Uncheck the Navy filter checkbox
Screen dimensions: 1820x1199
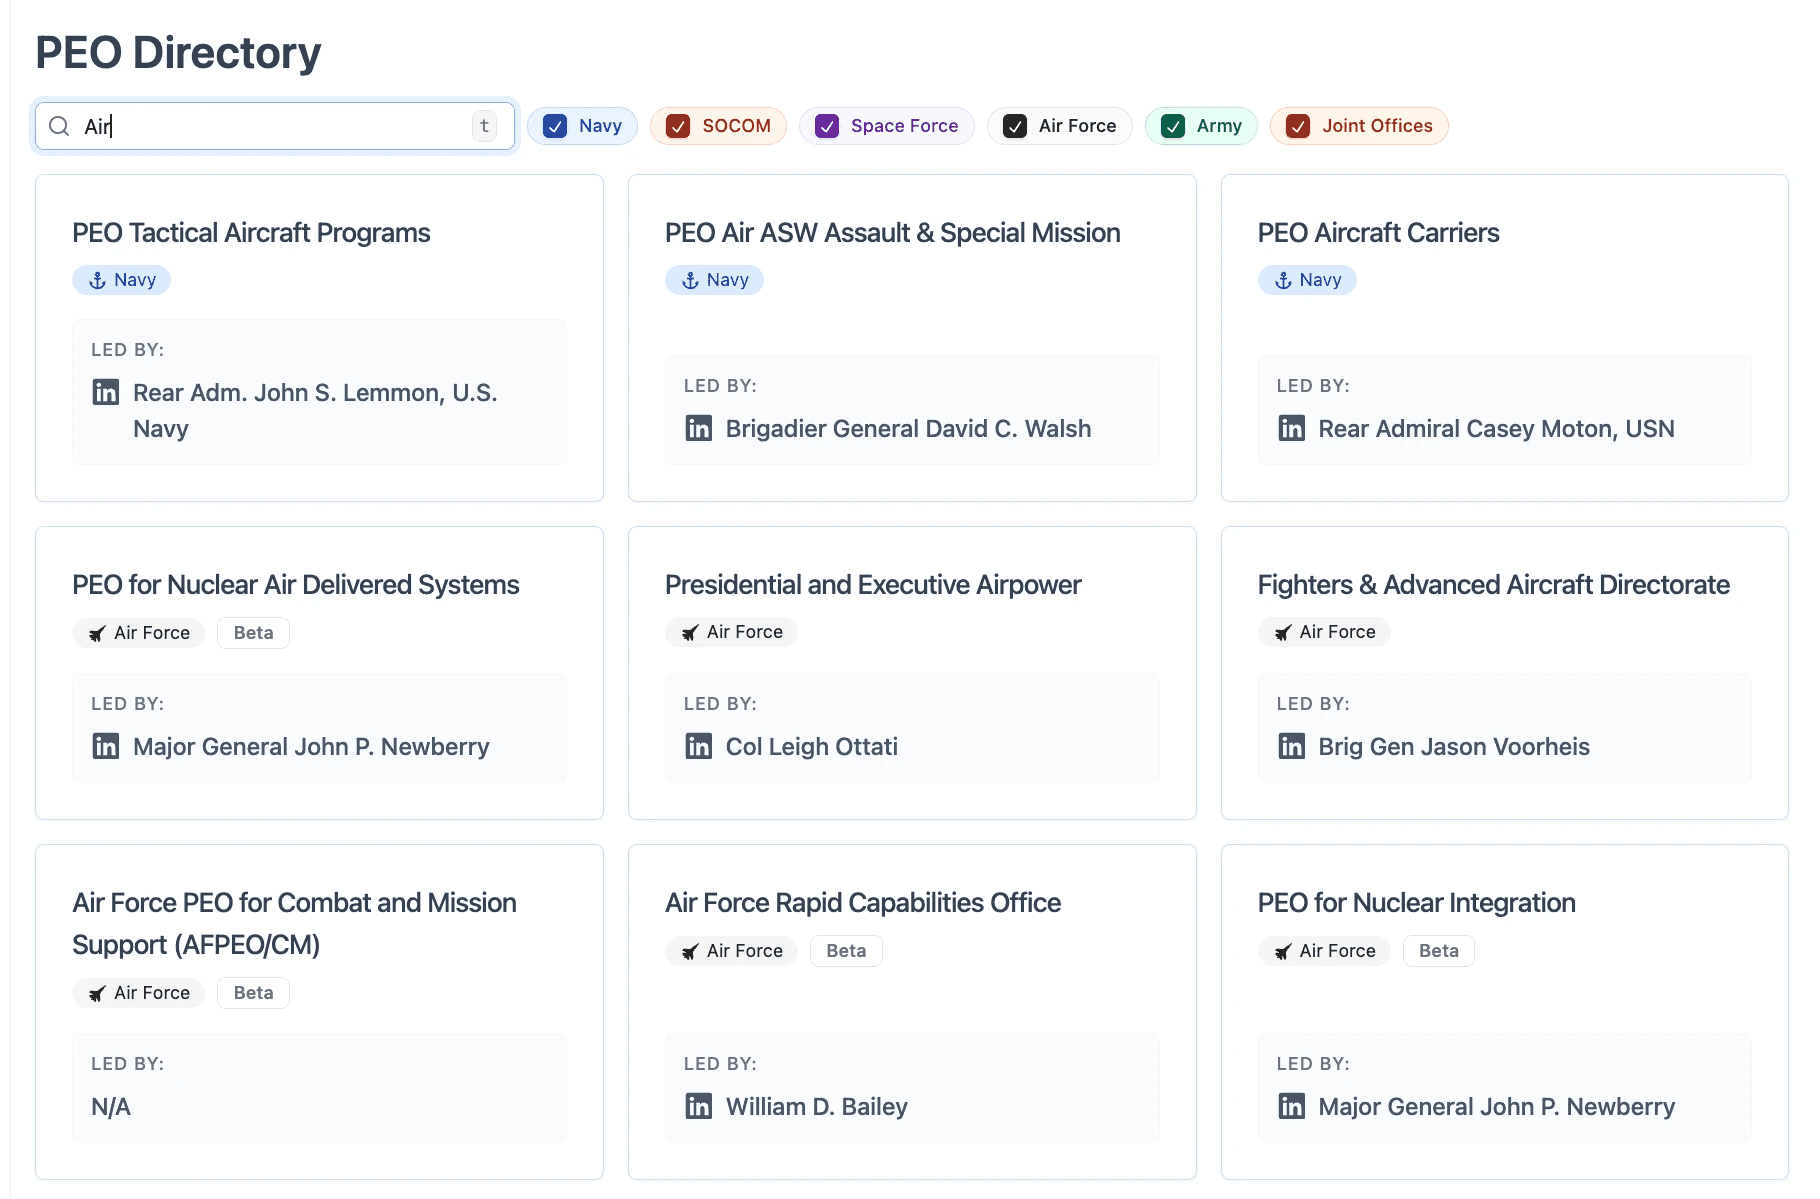click(x=555, y=126)
